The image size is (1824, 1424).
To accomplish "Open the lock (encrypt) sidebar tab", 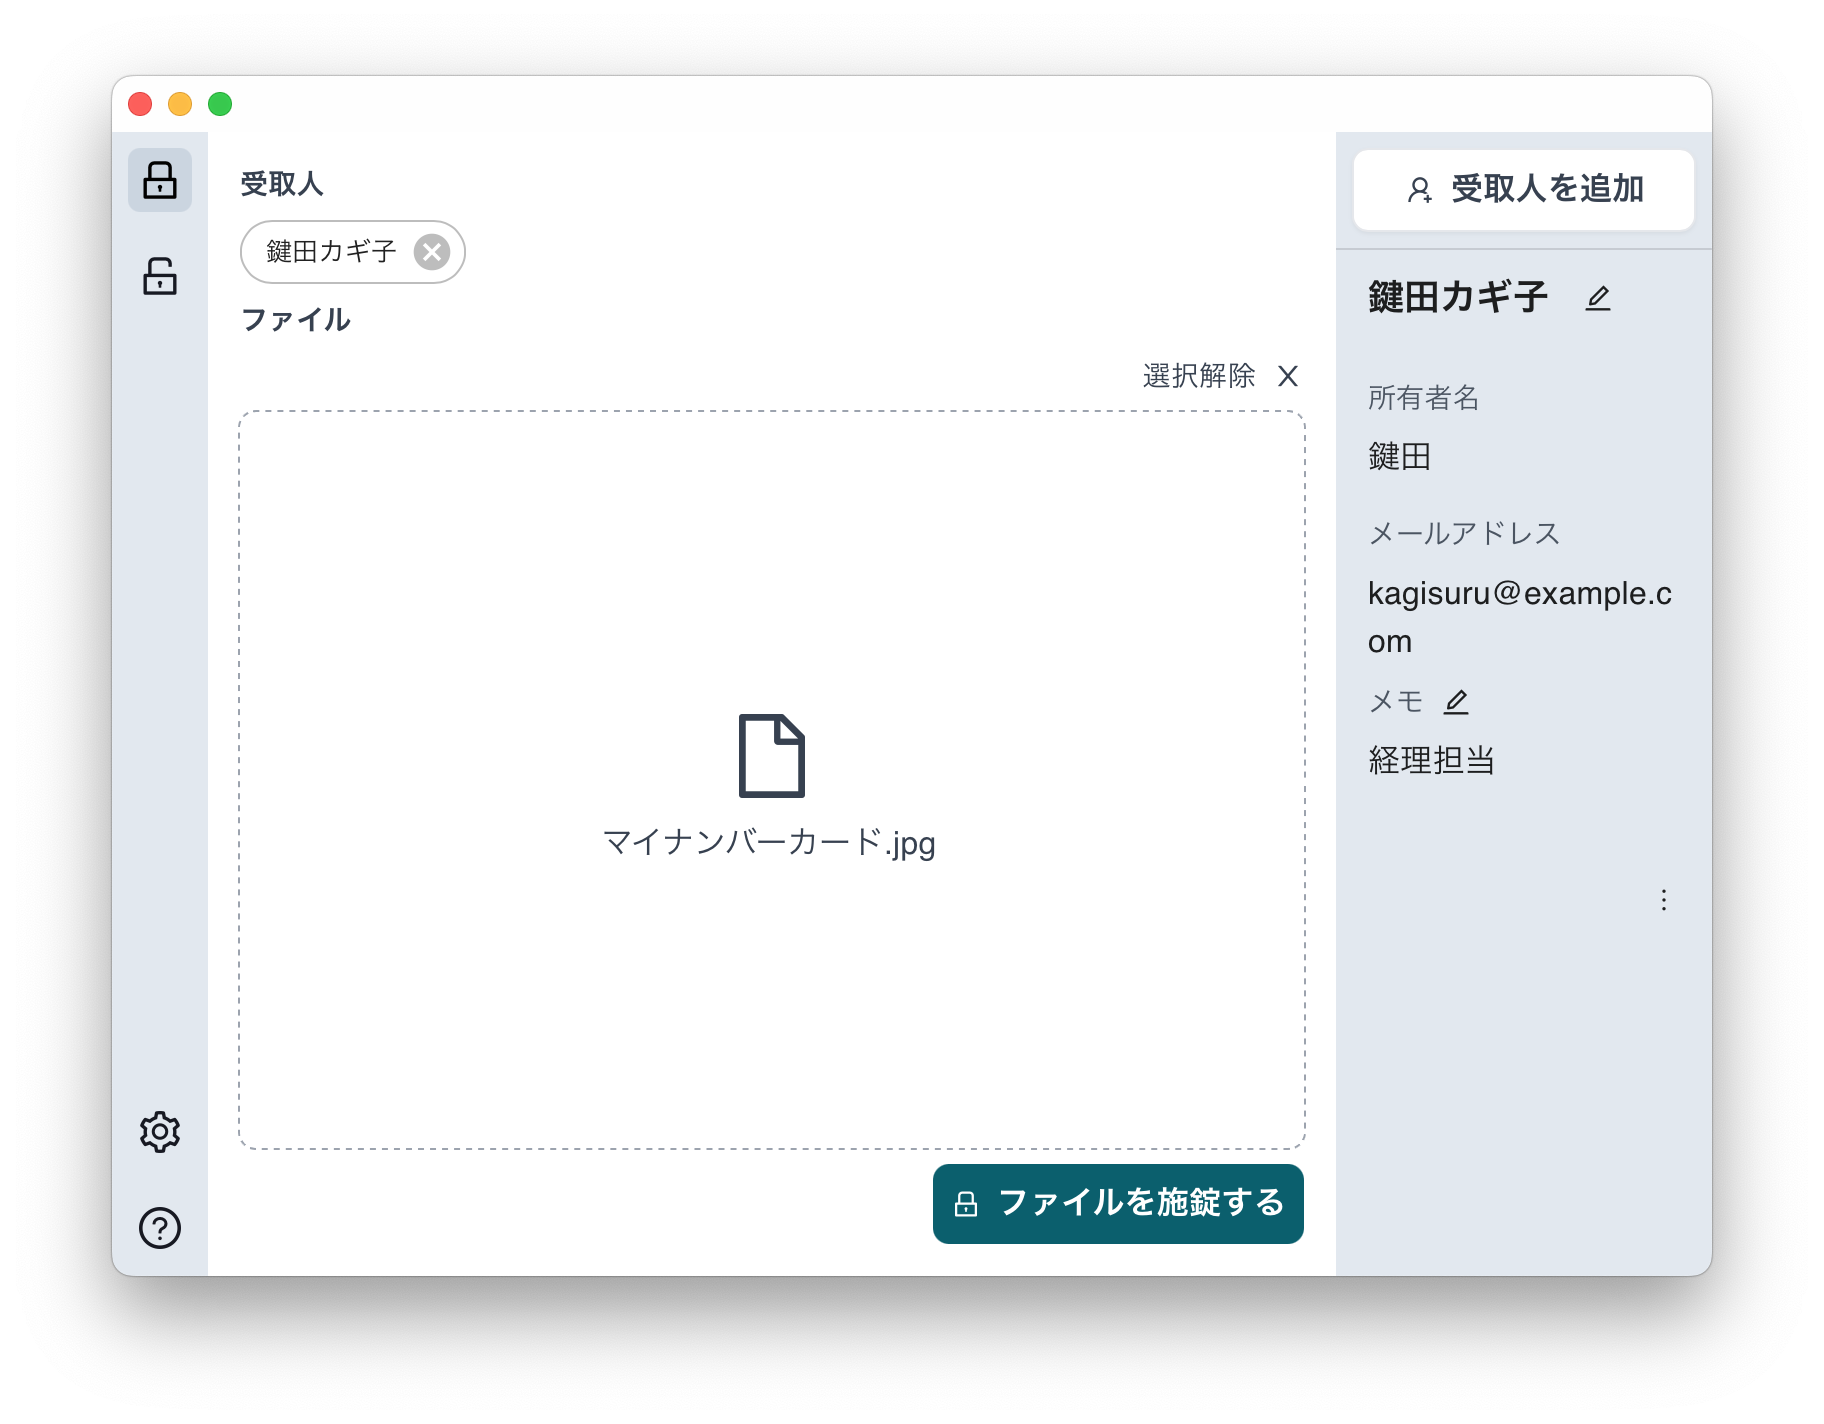I will [160, 180].
